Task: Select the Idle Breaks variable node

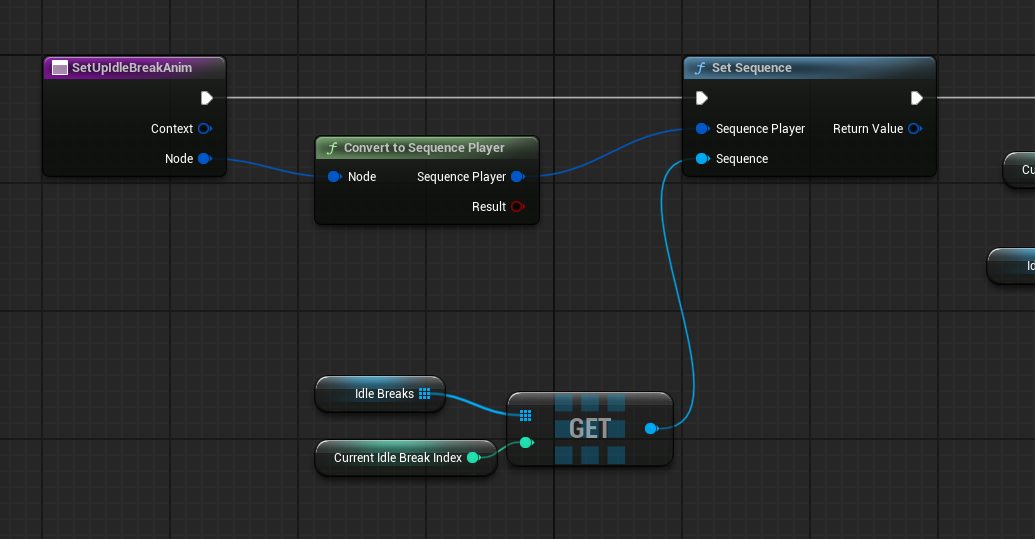Action: (380, 394)
